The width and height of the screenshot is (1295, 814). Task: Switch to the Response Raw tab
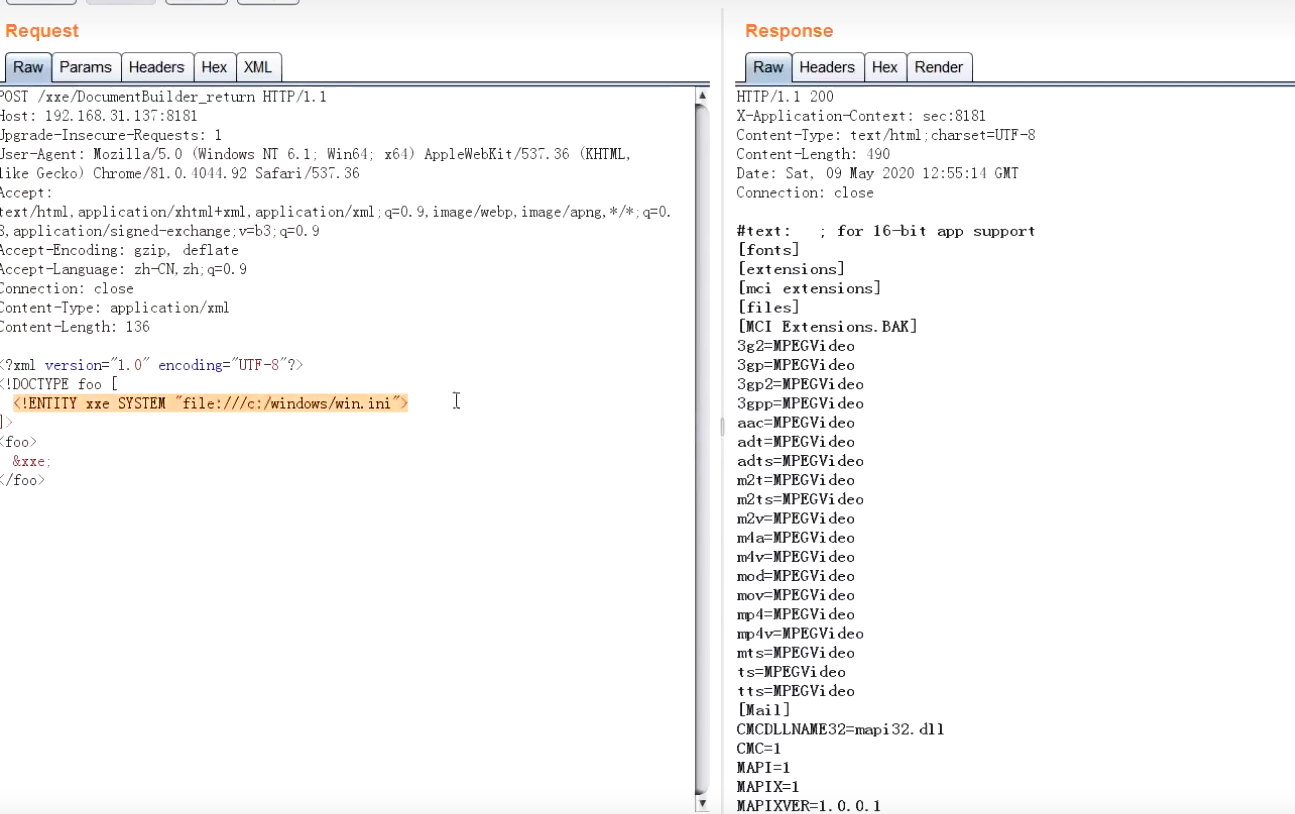(x=768, y=67)
